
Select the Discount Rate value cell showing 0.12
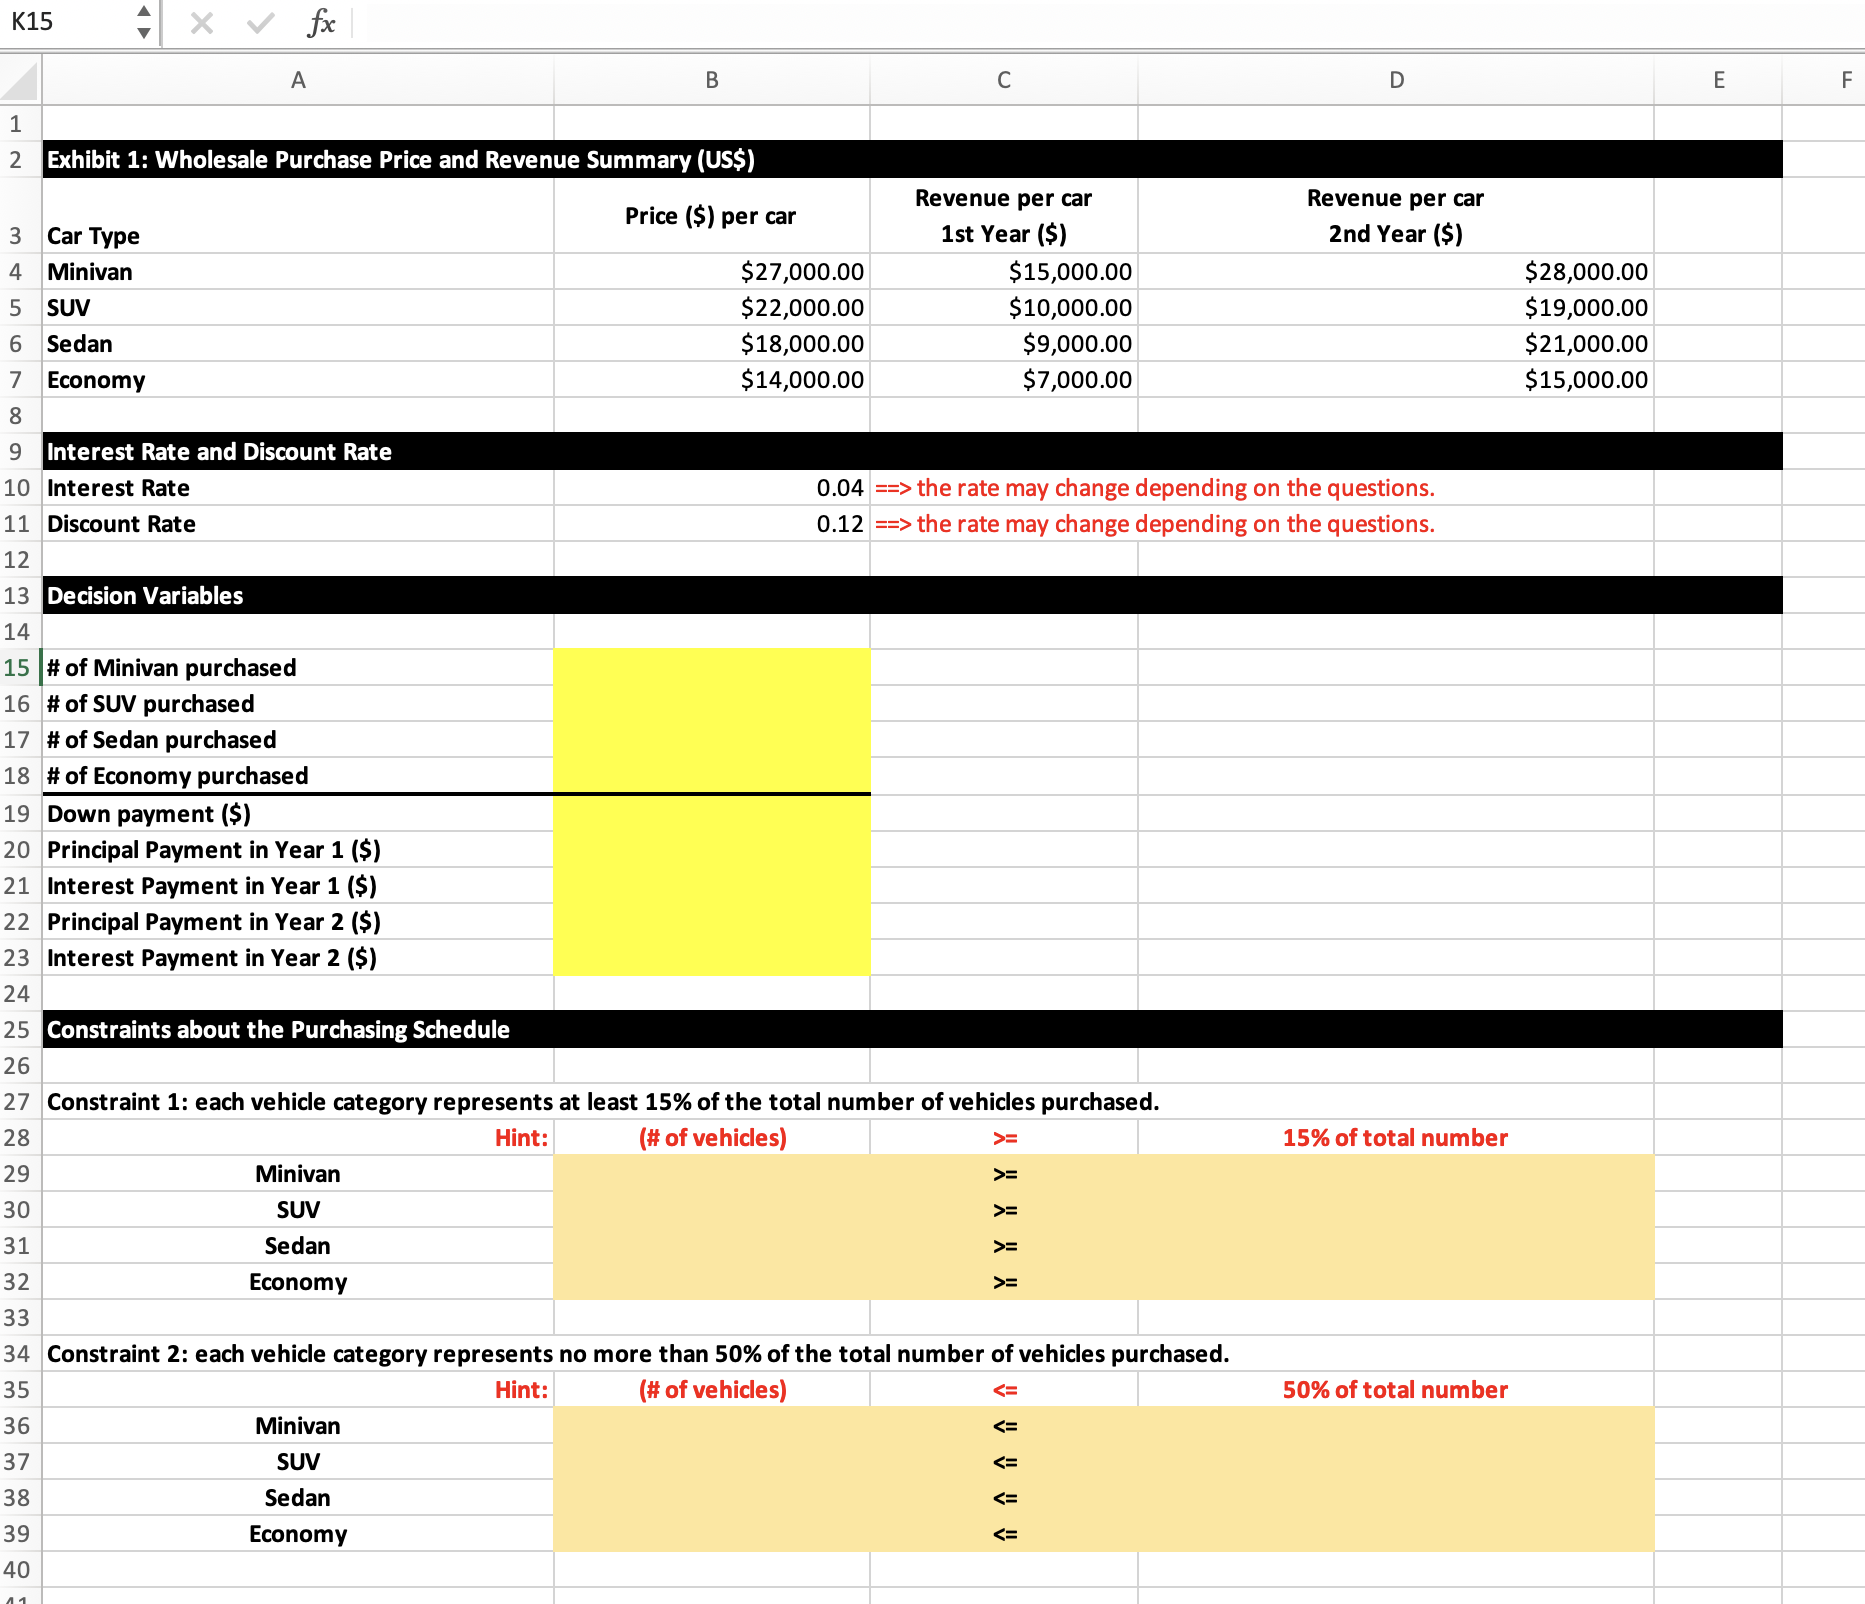pyautogui.click(x=711, y=523)
